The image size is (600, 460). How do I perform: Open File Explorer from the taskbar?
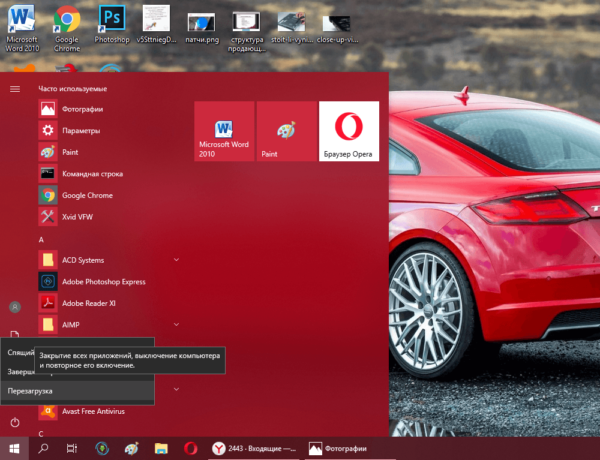(x=161, y=448)
